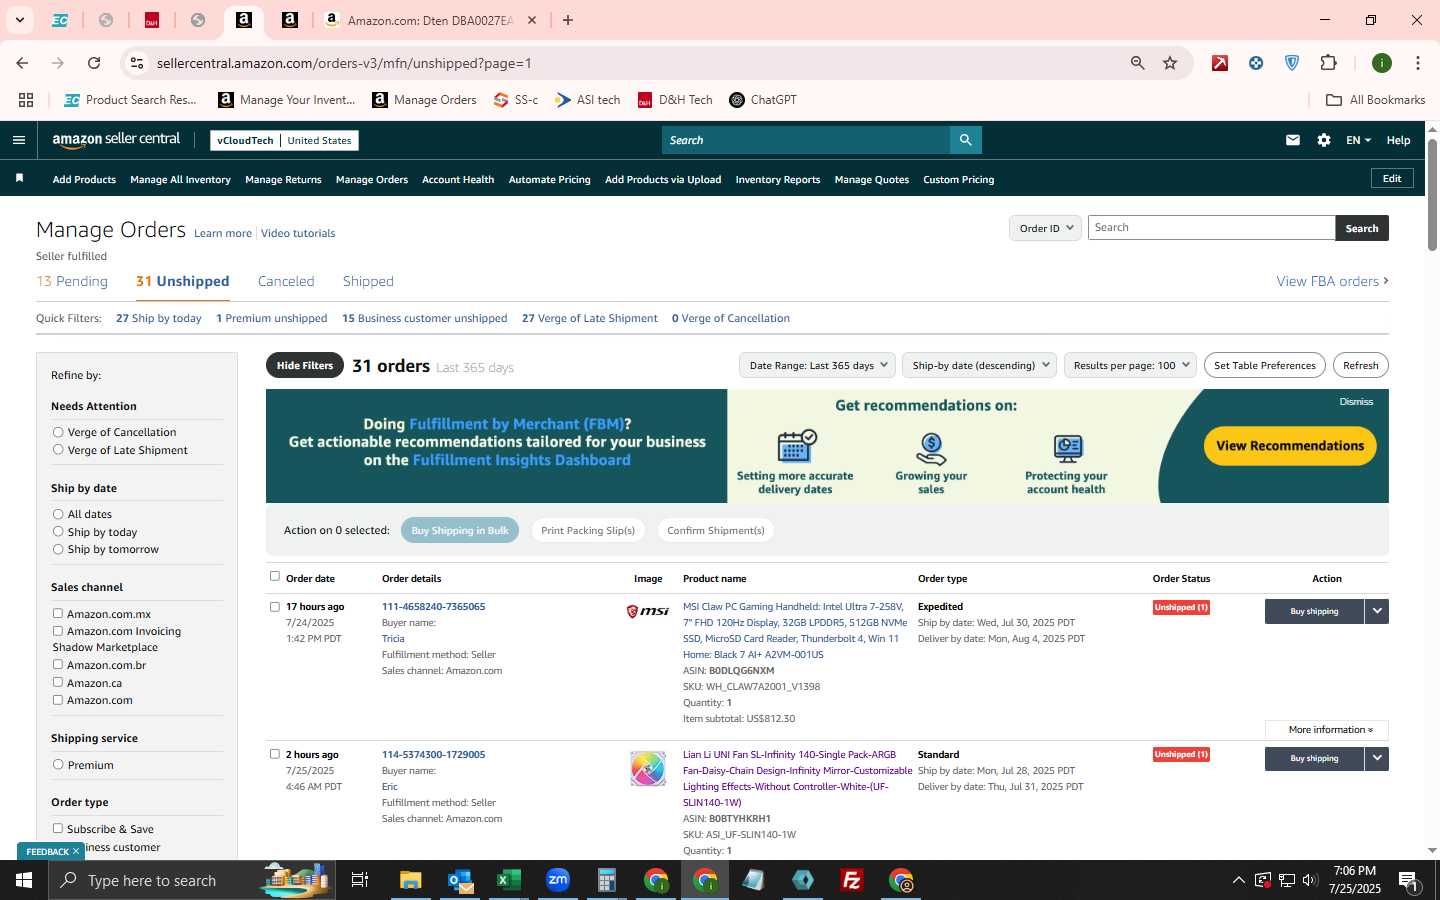1440x900 pixels.
Task: Open the bookmarks apps grid icon
Action: tap(26, 100)
